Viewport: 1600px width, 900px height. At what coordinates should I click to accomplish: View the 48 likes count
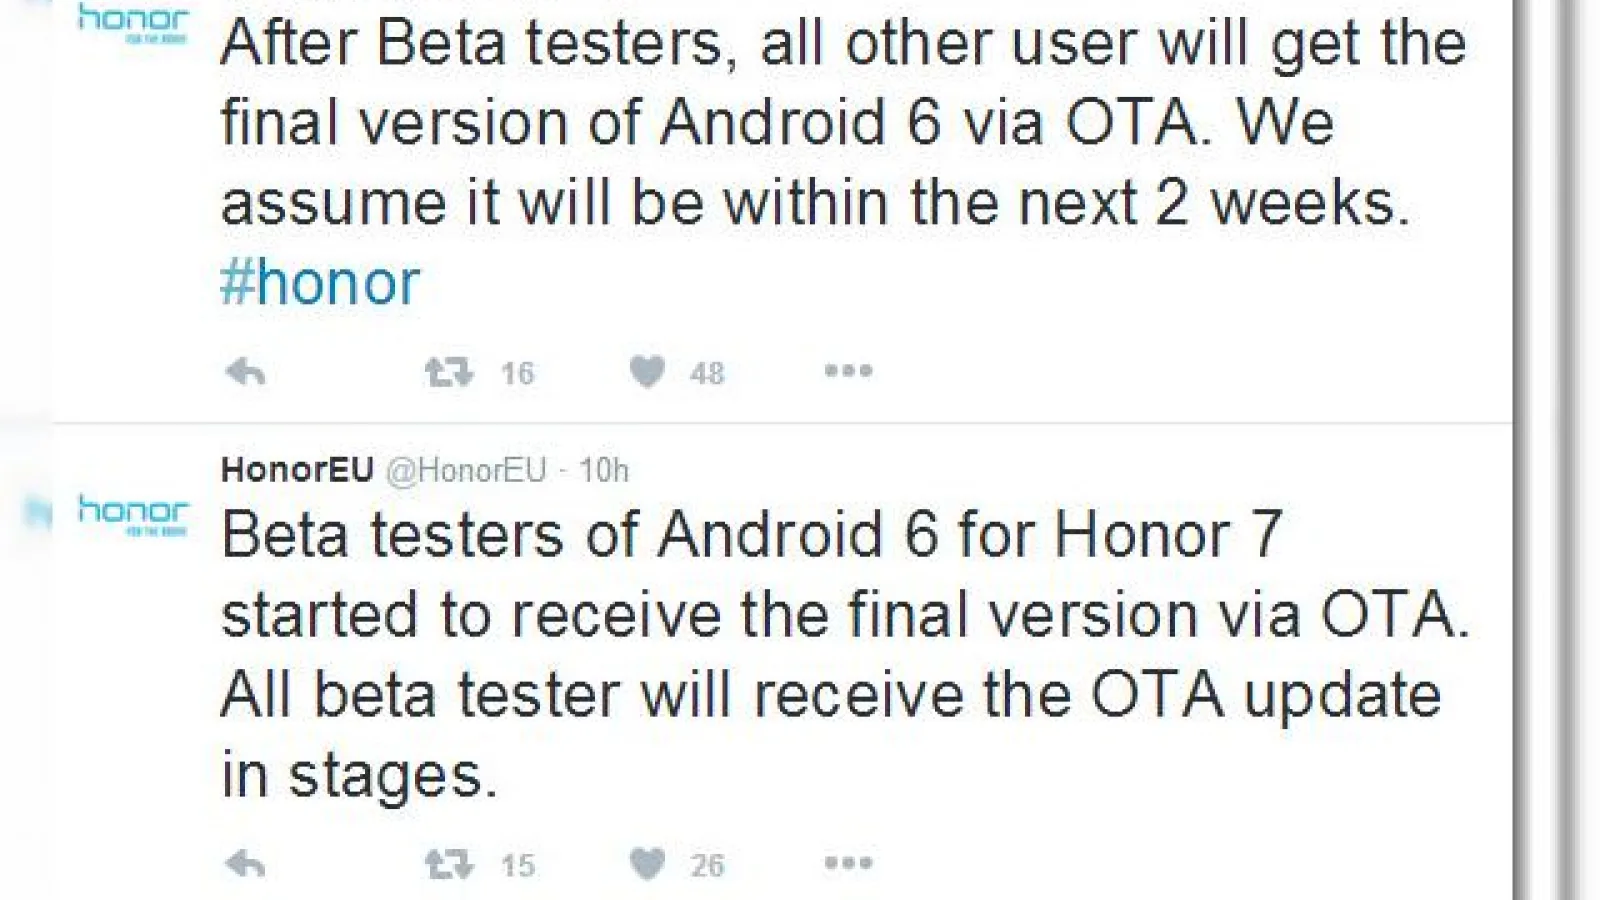[x=706, y=373]
